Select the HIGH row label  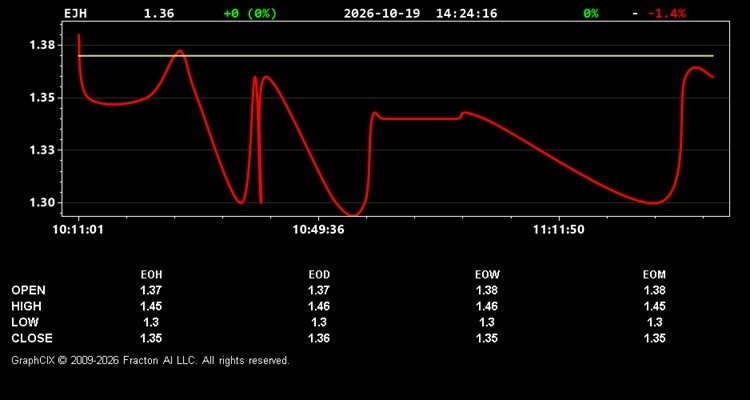click(x=26, y=306)
